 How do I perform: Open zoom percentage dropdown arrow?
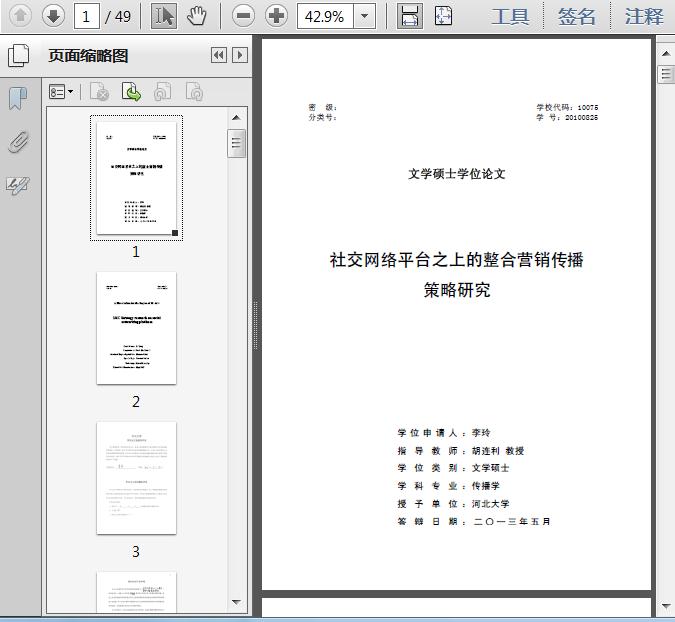point(364,16)
